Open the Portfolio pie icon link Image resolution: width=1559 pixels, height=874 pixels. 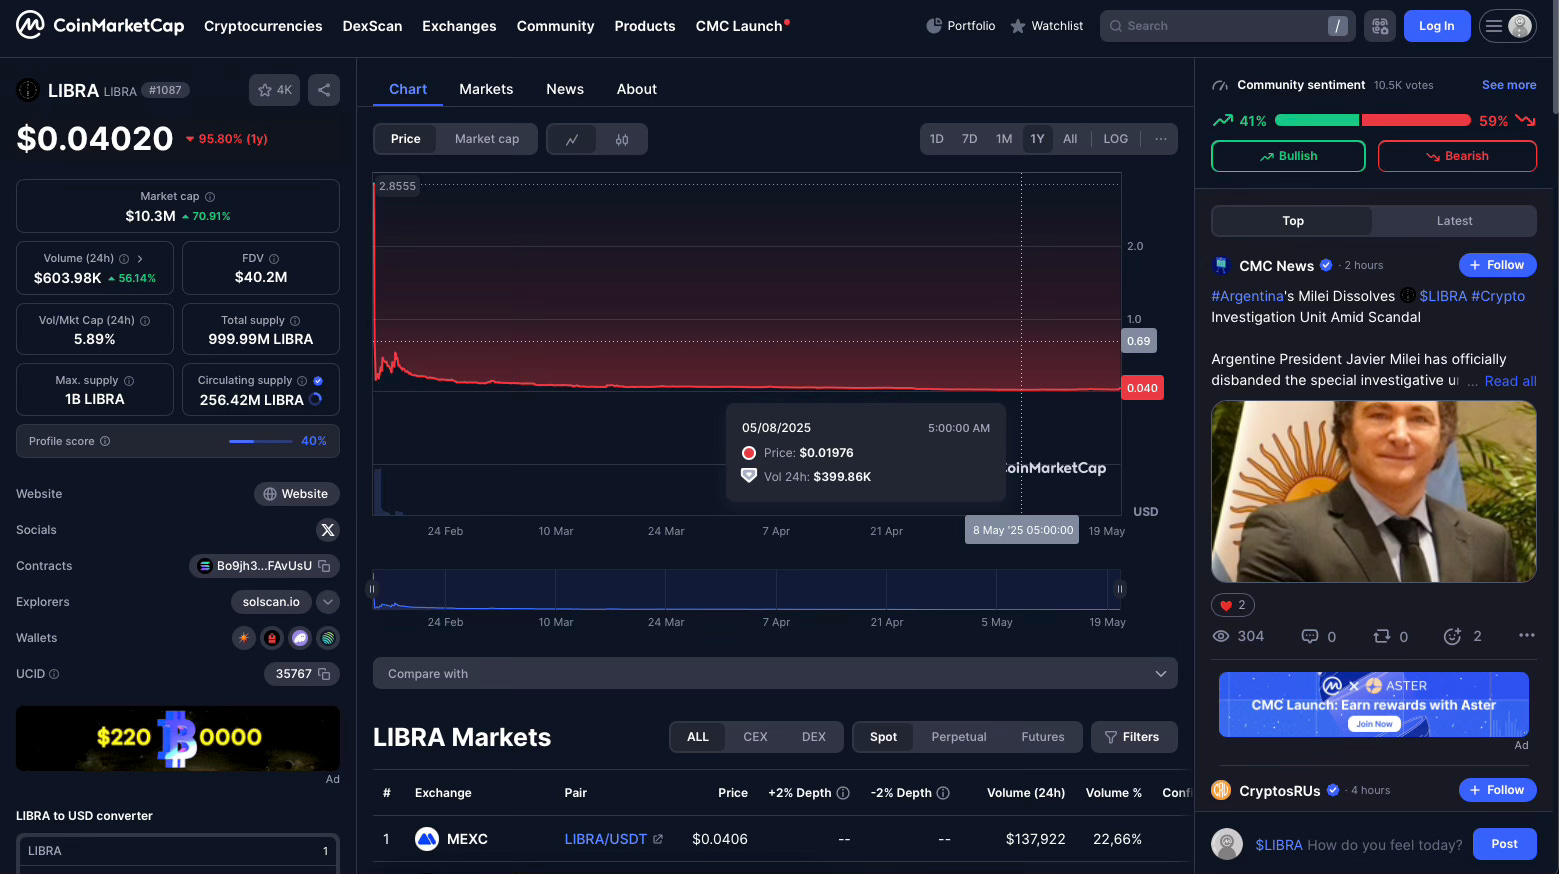[x=961, y=26]
